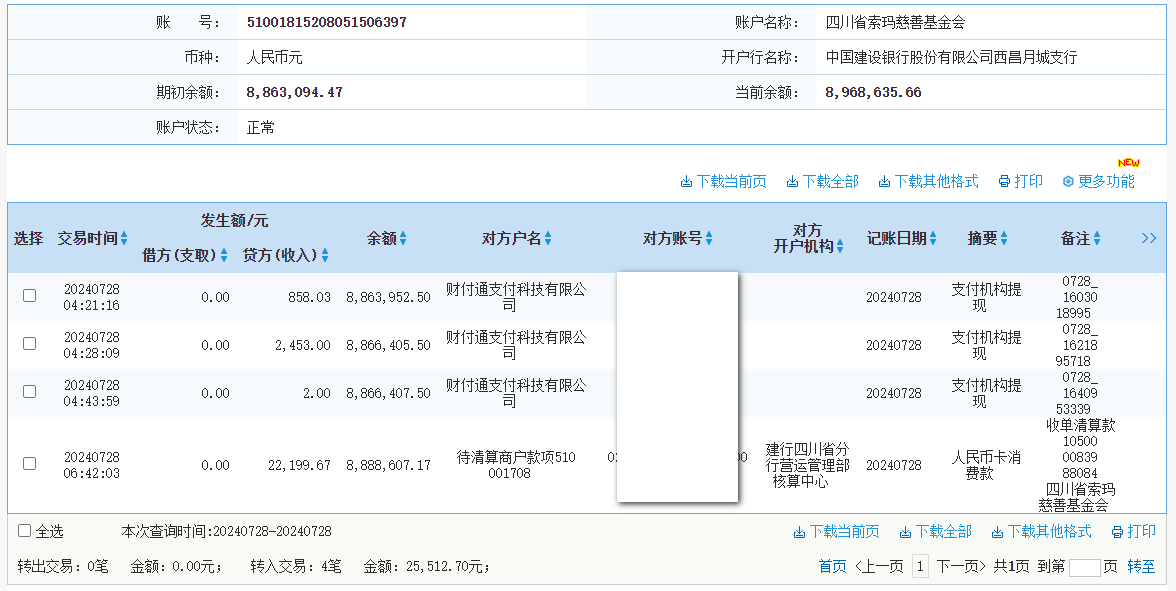Click the bottom 打印 print link
This screenshot has height=591, width=1176.
coord(1133,532)
